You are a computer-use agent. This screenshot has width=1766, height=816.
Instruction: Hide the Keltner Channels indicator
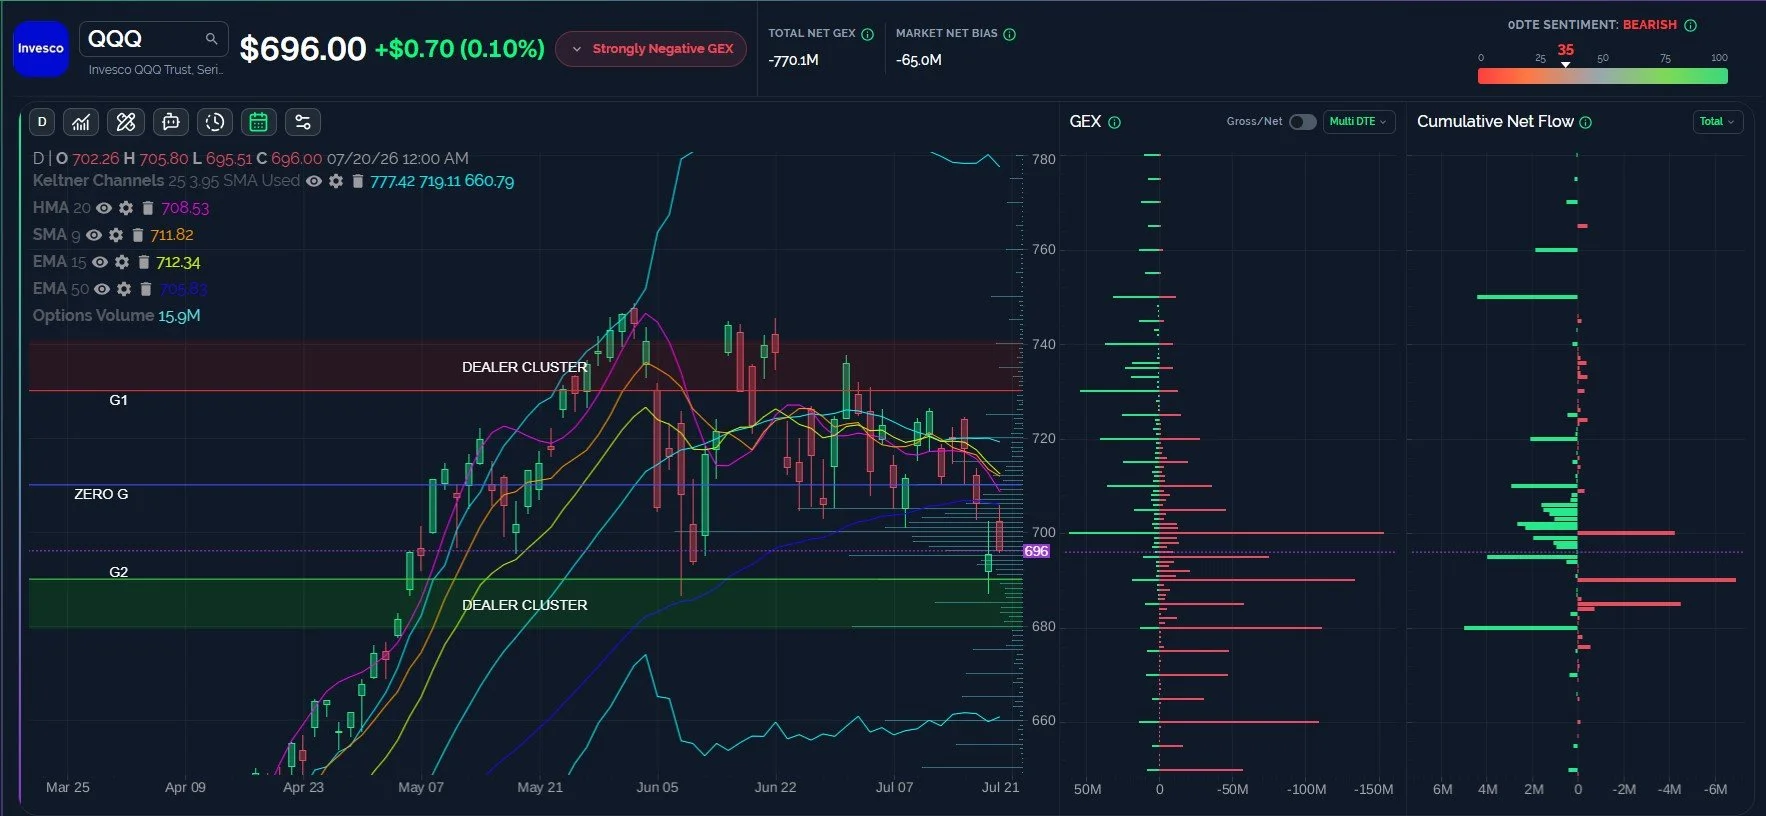(314, 181)
